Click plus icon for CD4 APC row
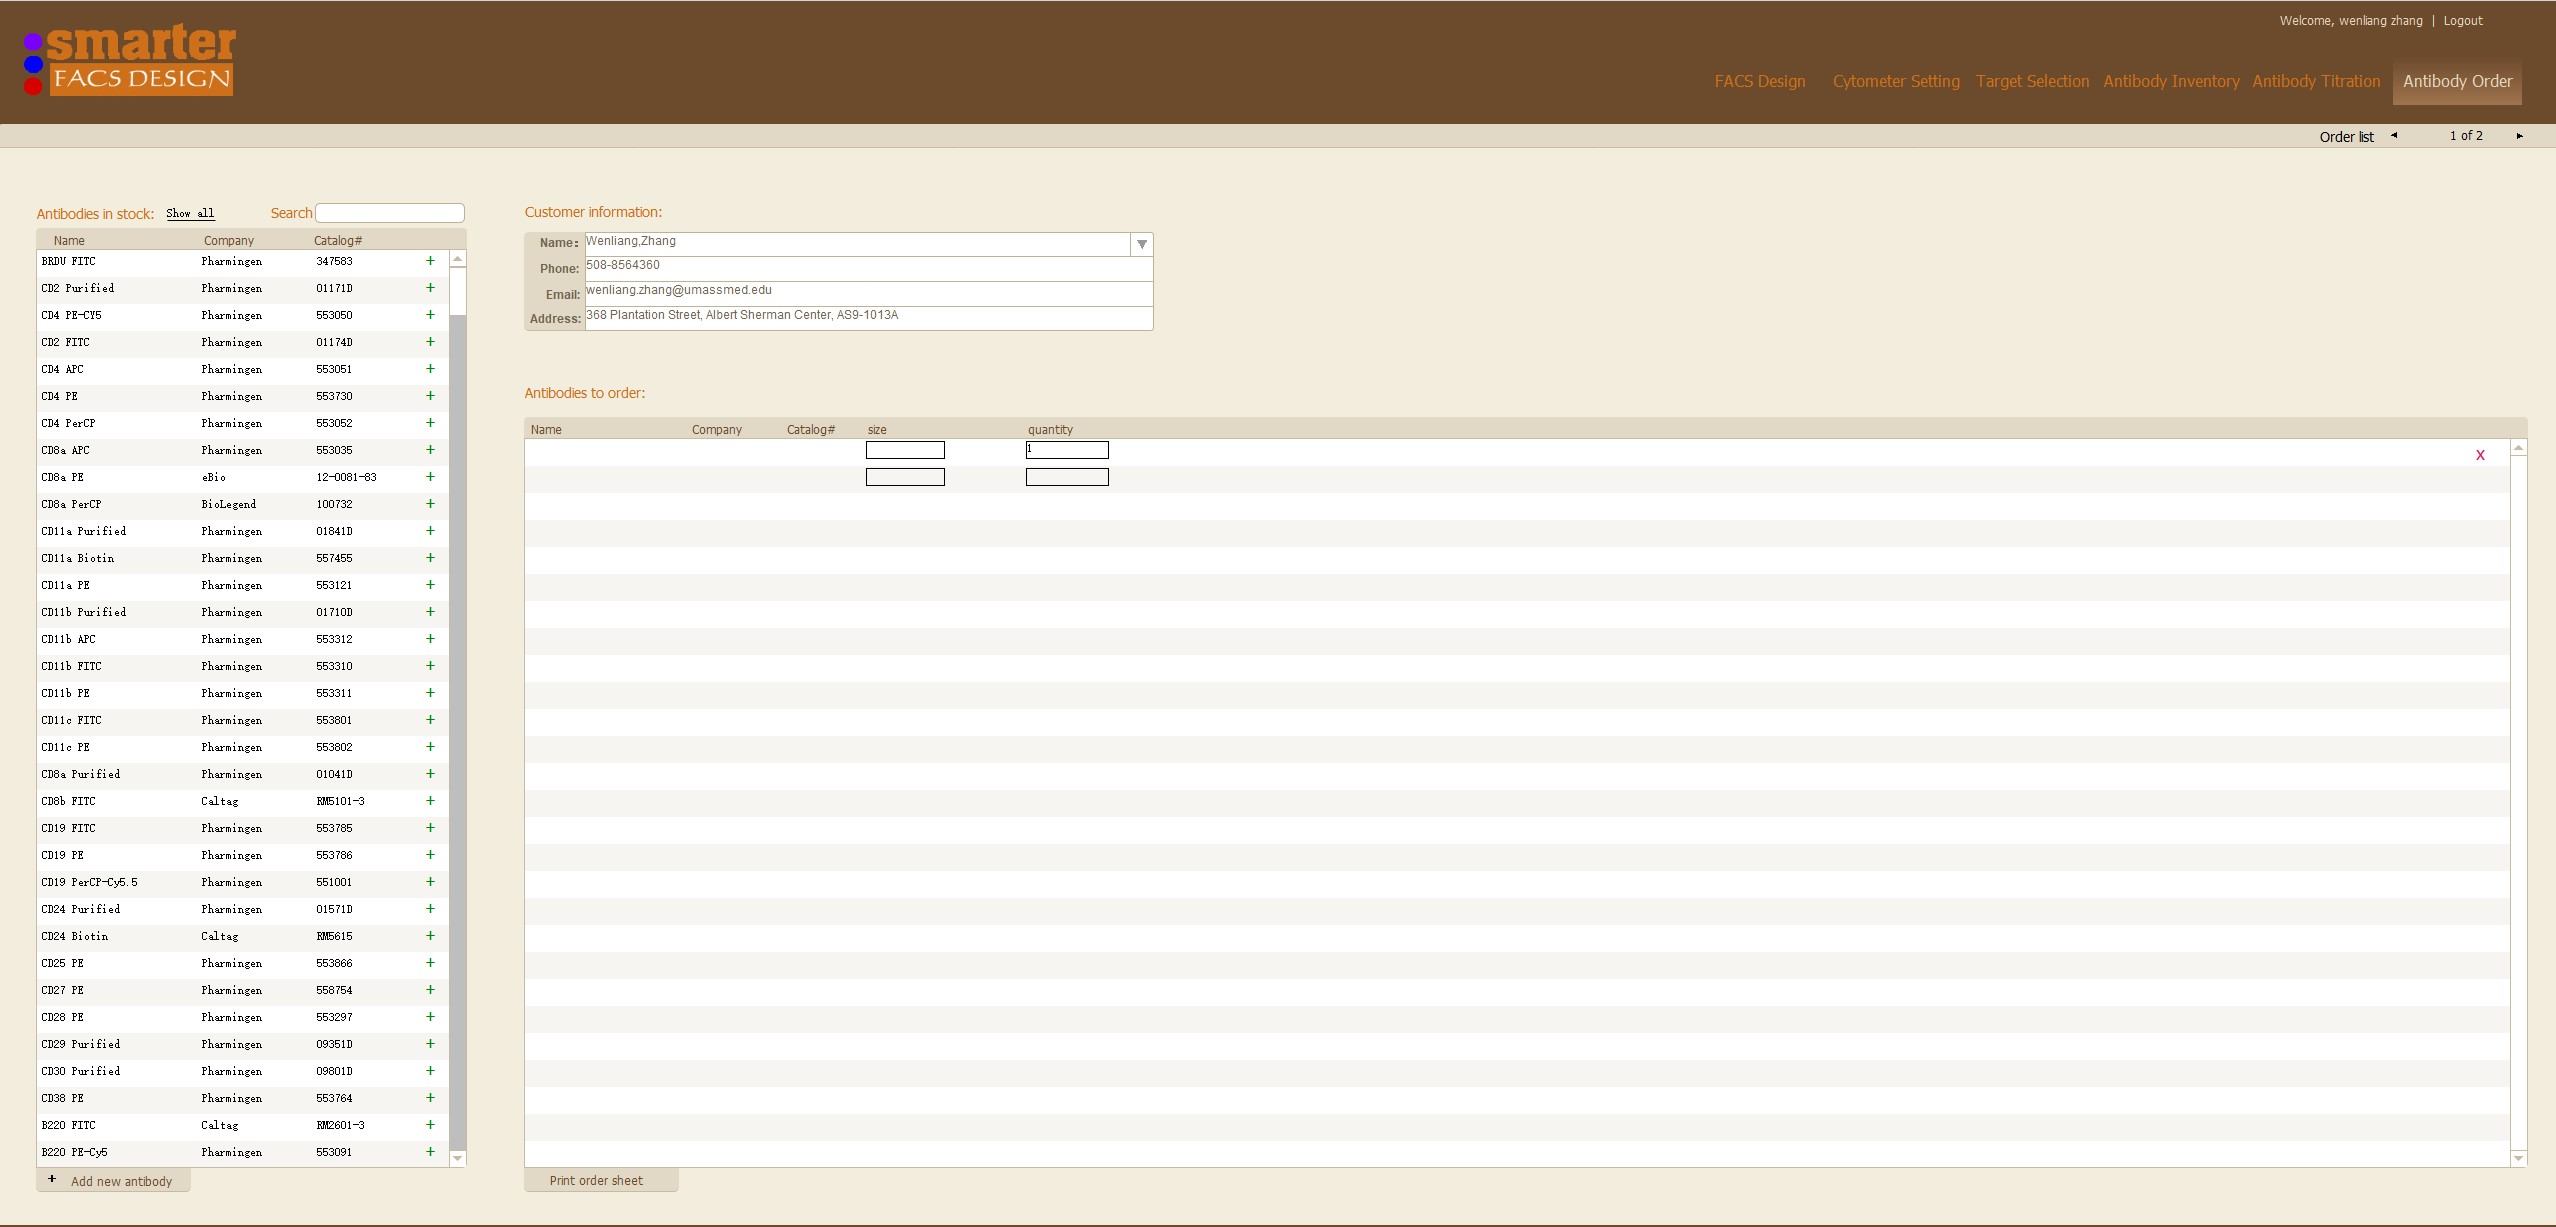This screenshot has width=2556, height=1227. [430, 369]
